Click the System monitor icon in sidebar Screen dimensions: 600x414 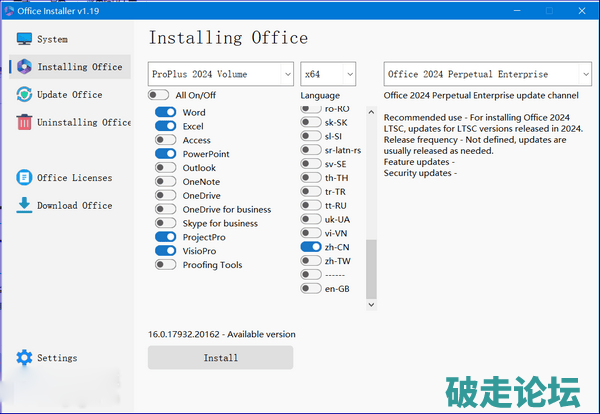tap(24, 39)
